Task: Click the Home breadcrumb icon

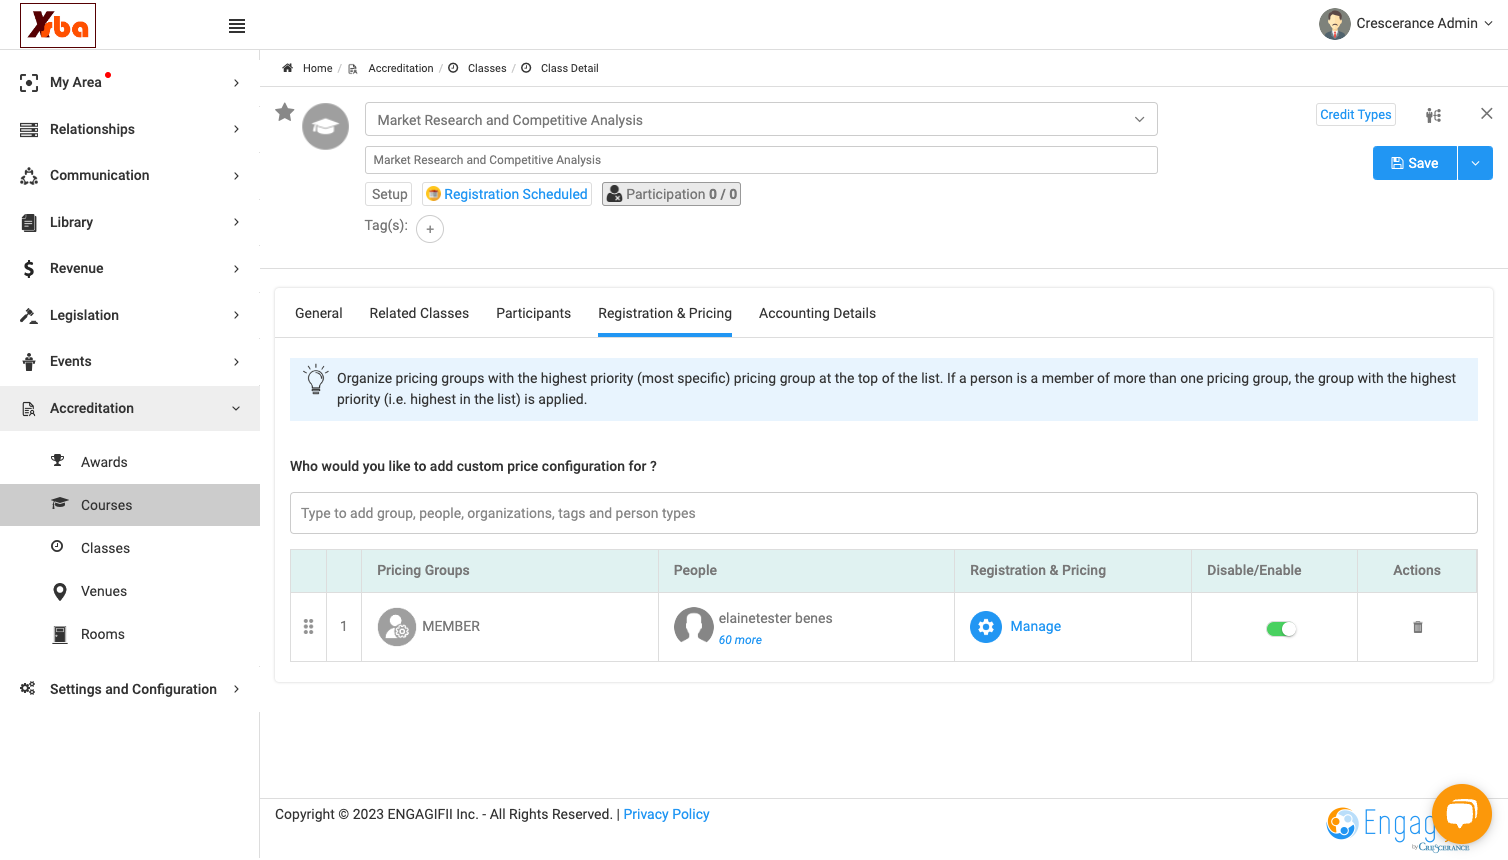Action: click(287, 68)
